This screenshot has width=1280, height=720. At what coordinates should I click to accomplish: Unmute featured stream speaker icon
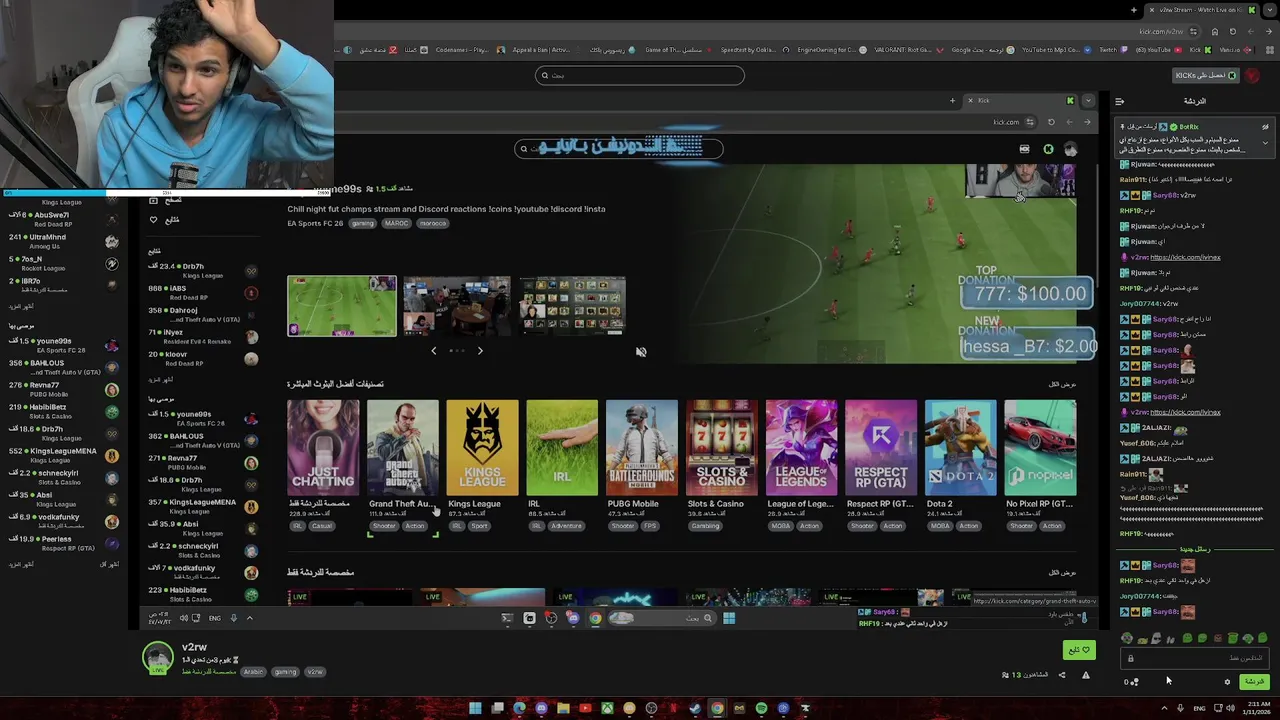pos(641,352)
